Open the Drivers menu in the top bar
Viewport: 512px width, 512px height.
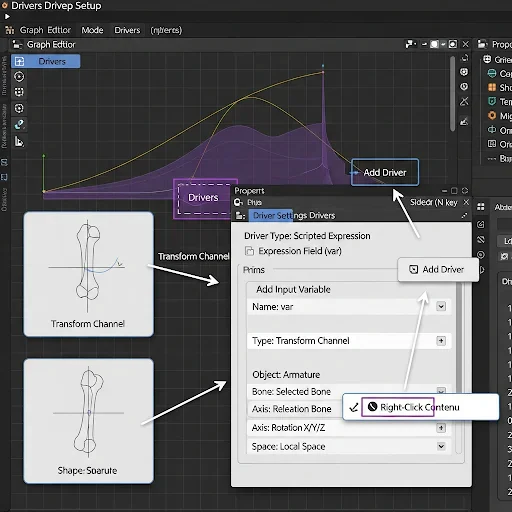[127, 30]
